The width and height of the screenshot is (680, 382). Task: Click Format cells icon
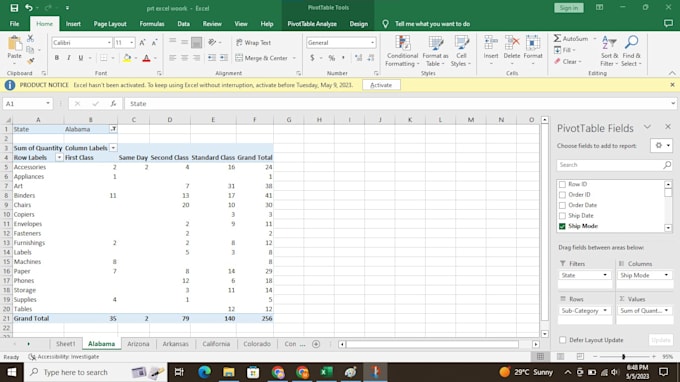click(x=533, y=43)
